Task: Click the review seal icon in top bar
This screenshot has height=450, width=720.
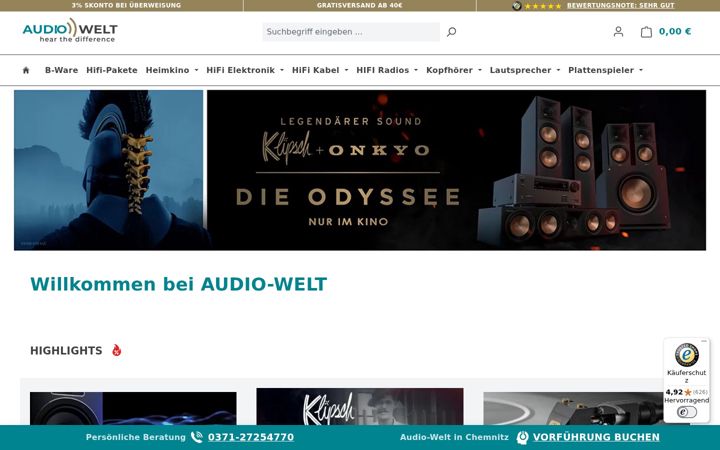Action: 517,6
